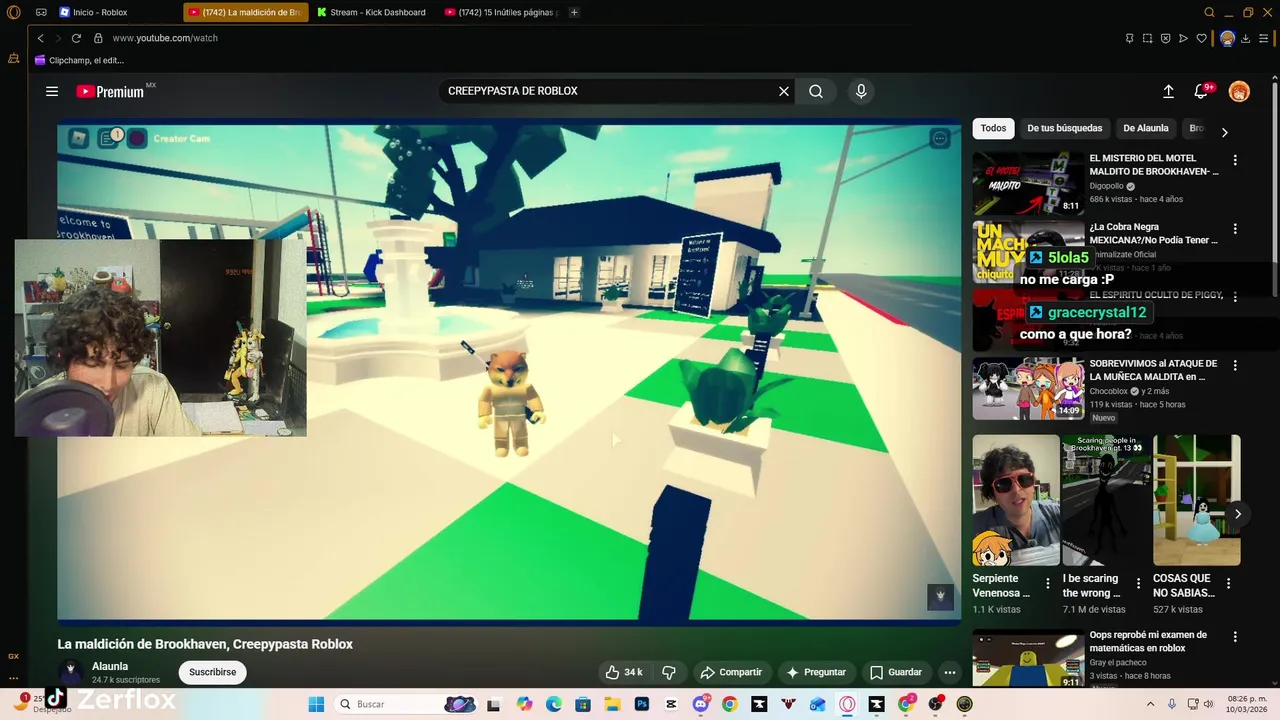Viewport: 1280px width, 720px height.
Task: Open options for I be scaring short
Action: pos(1138,583)
